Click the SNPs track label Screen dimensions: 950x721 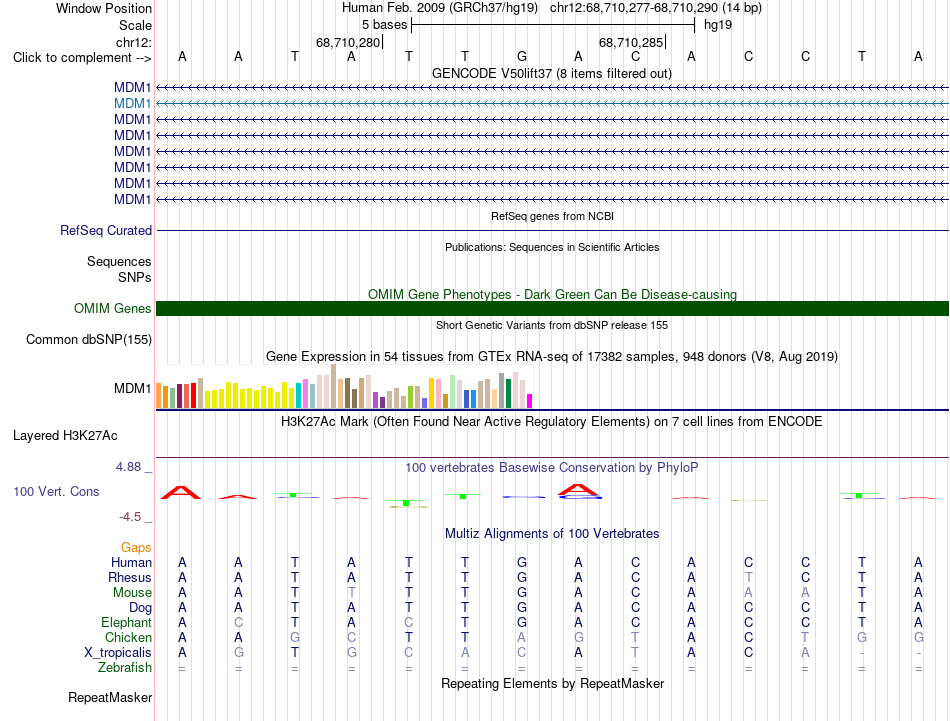click(135, 277)
